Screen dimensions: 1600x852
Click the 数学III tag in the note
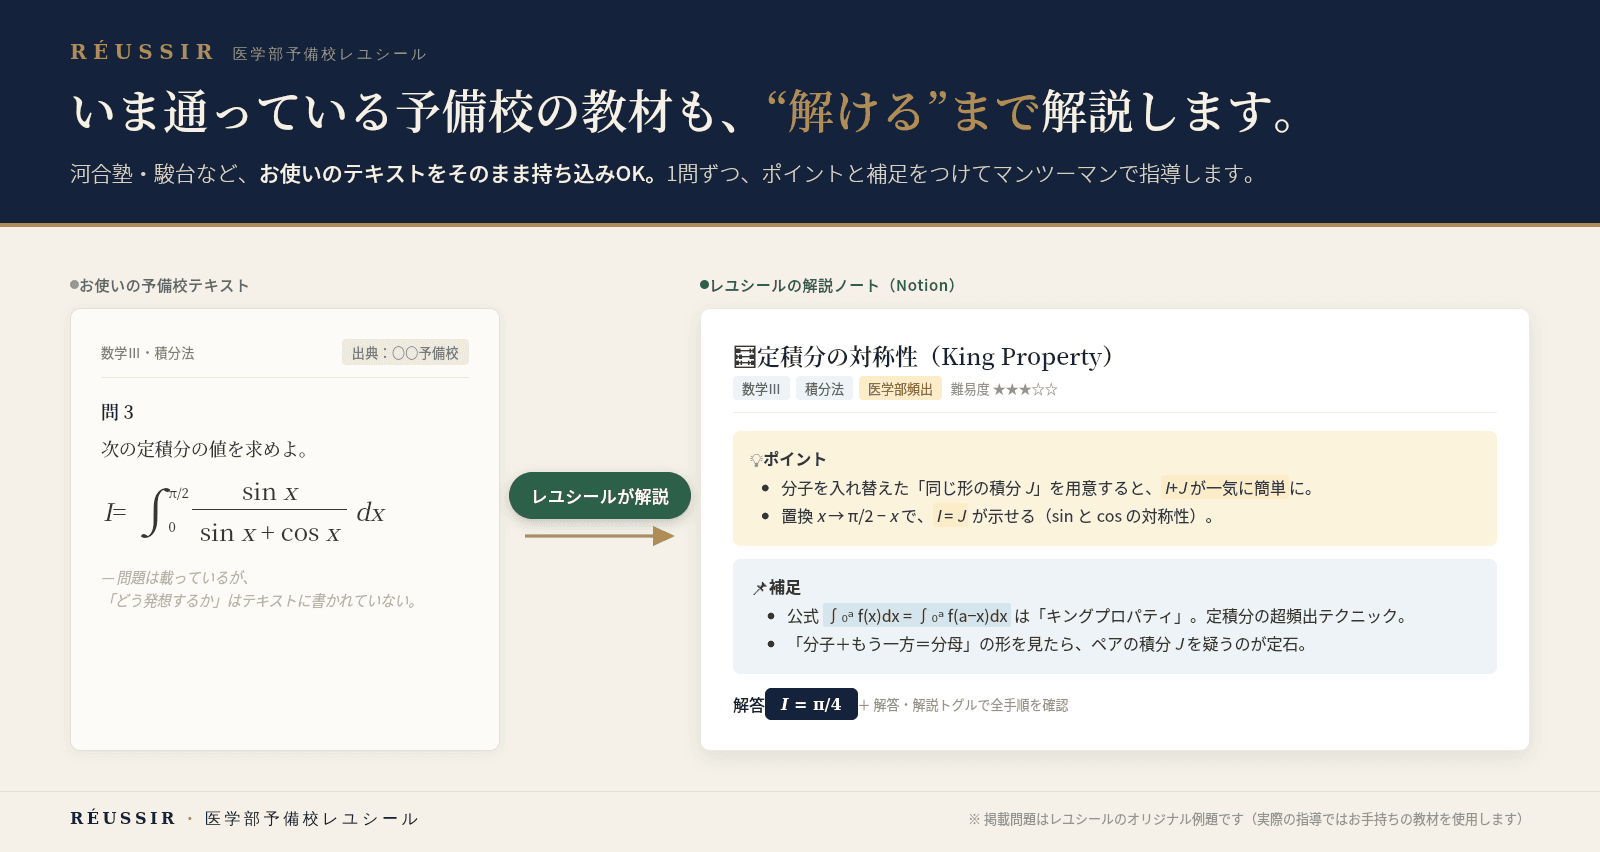click(761, 389)
